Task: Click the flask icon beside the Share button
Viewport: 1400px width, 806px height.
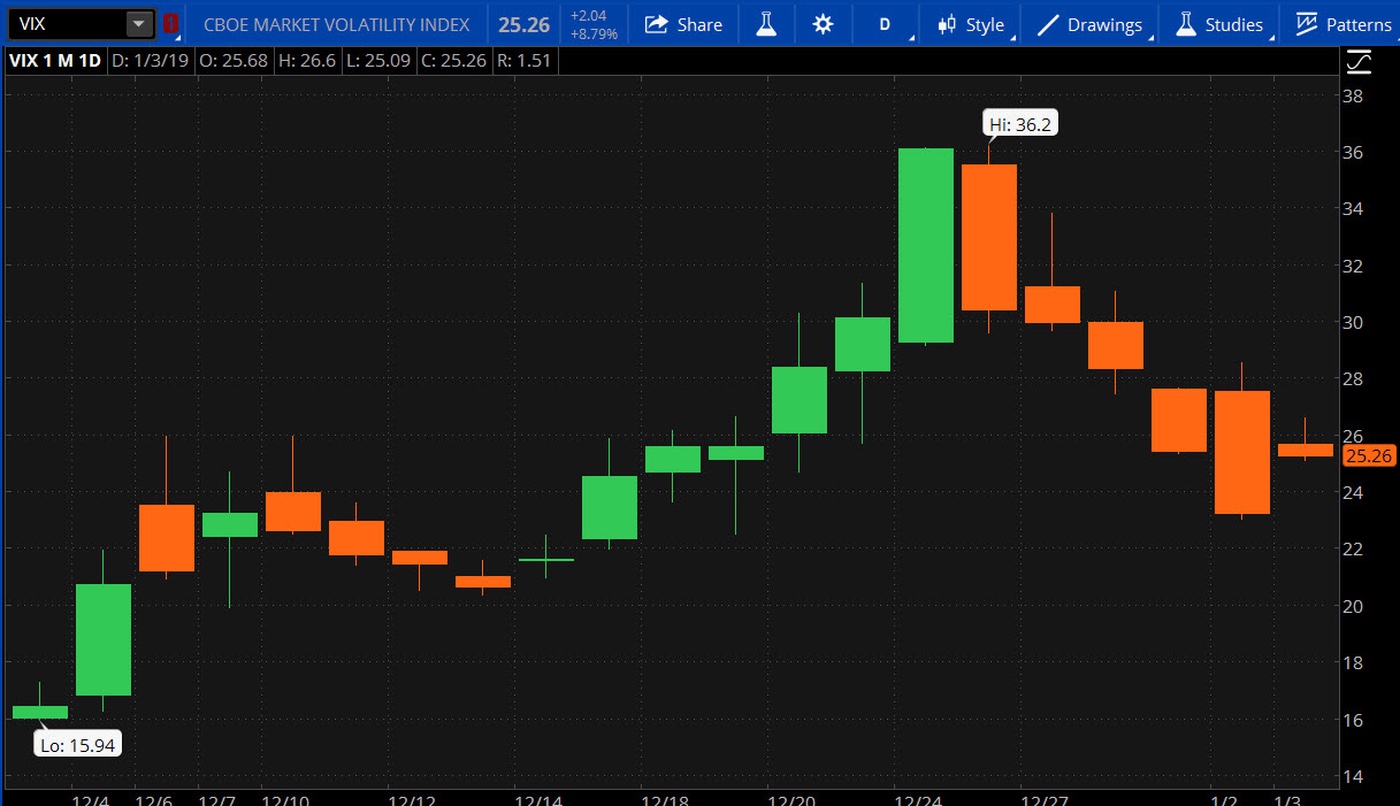Action: [766, 25]
